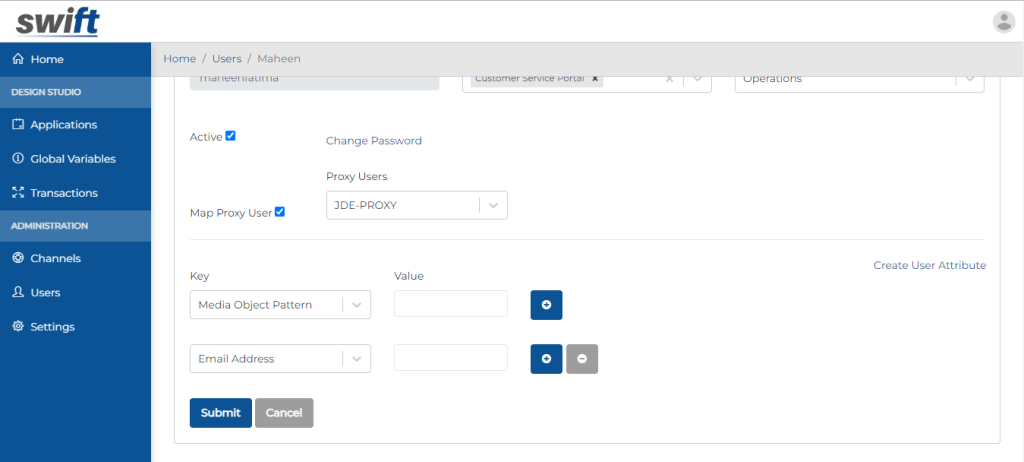Screen dimensions: 1024x462
Task: Submit the user form
Action: point(220,413)
